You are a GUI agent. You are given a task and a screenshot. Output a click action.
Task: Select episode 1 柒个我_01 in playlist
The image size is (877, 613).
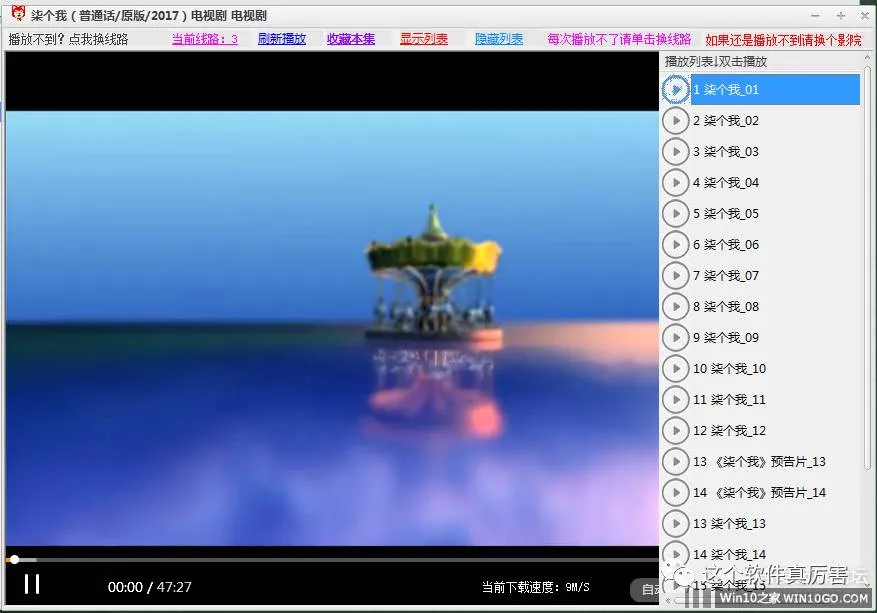(775, 89)
